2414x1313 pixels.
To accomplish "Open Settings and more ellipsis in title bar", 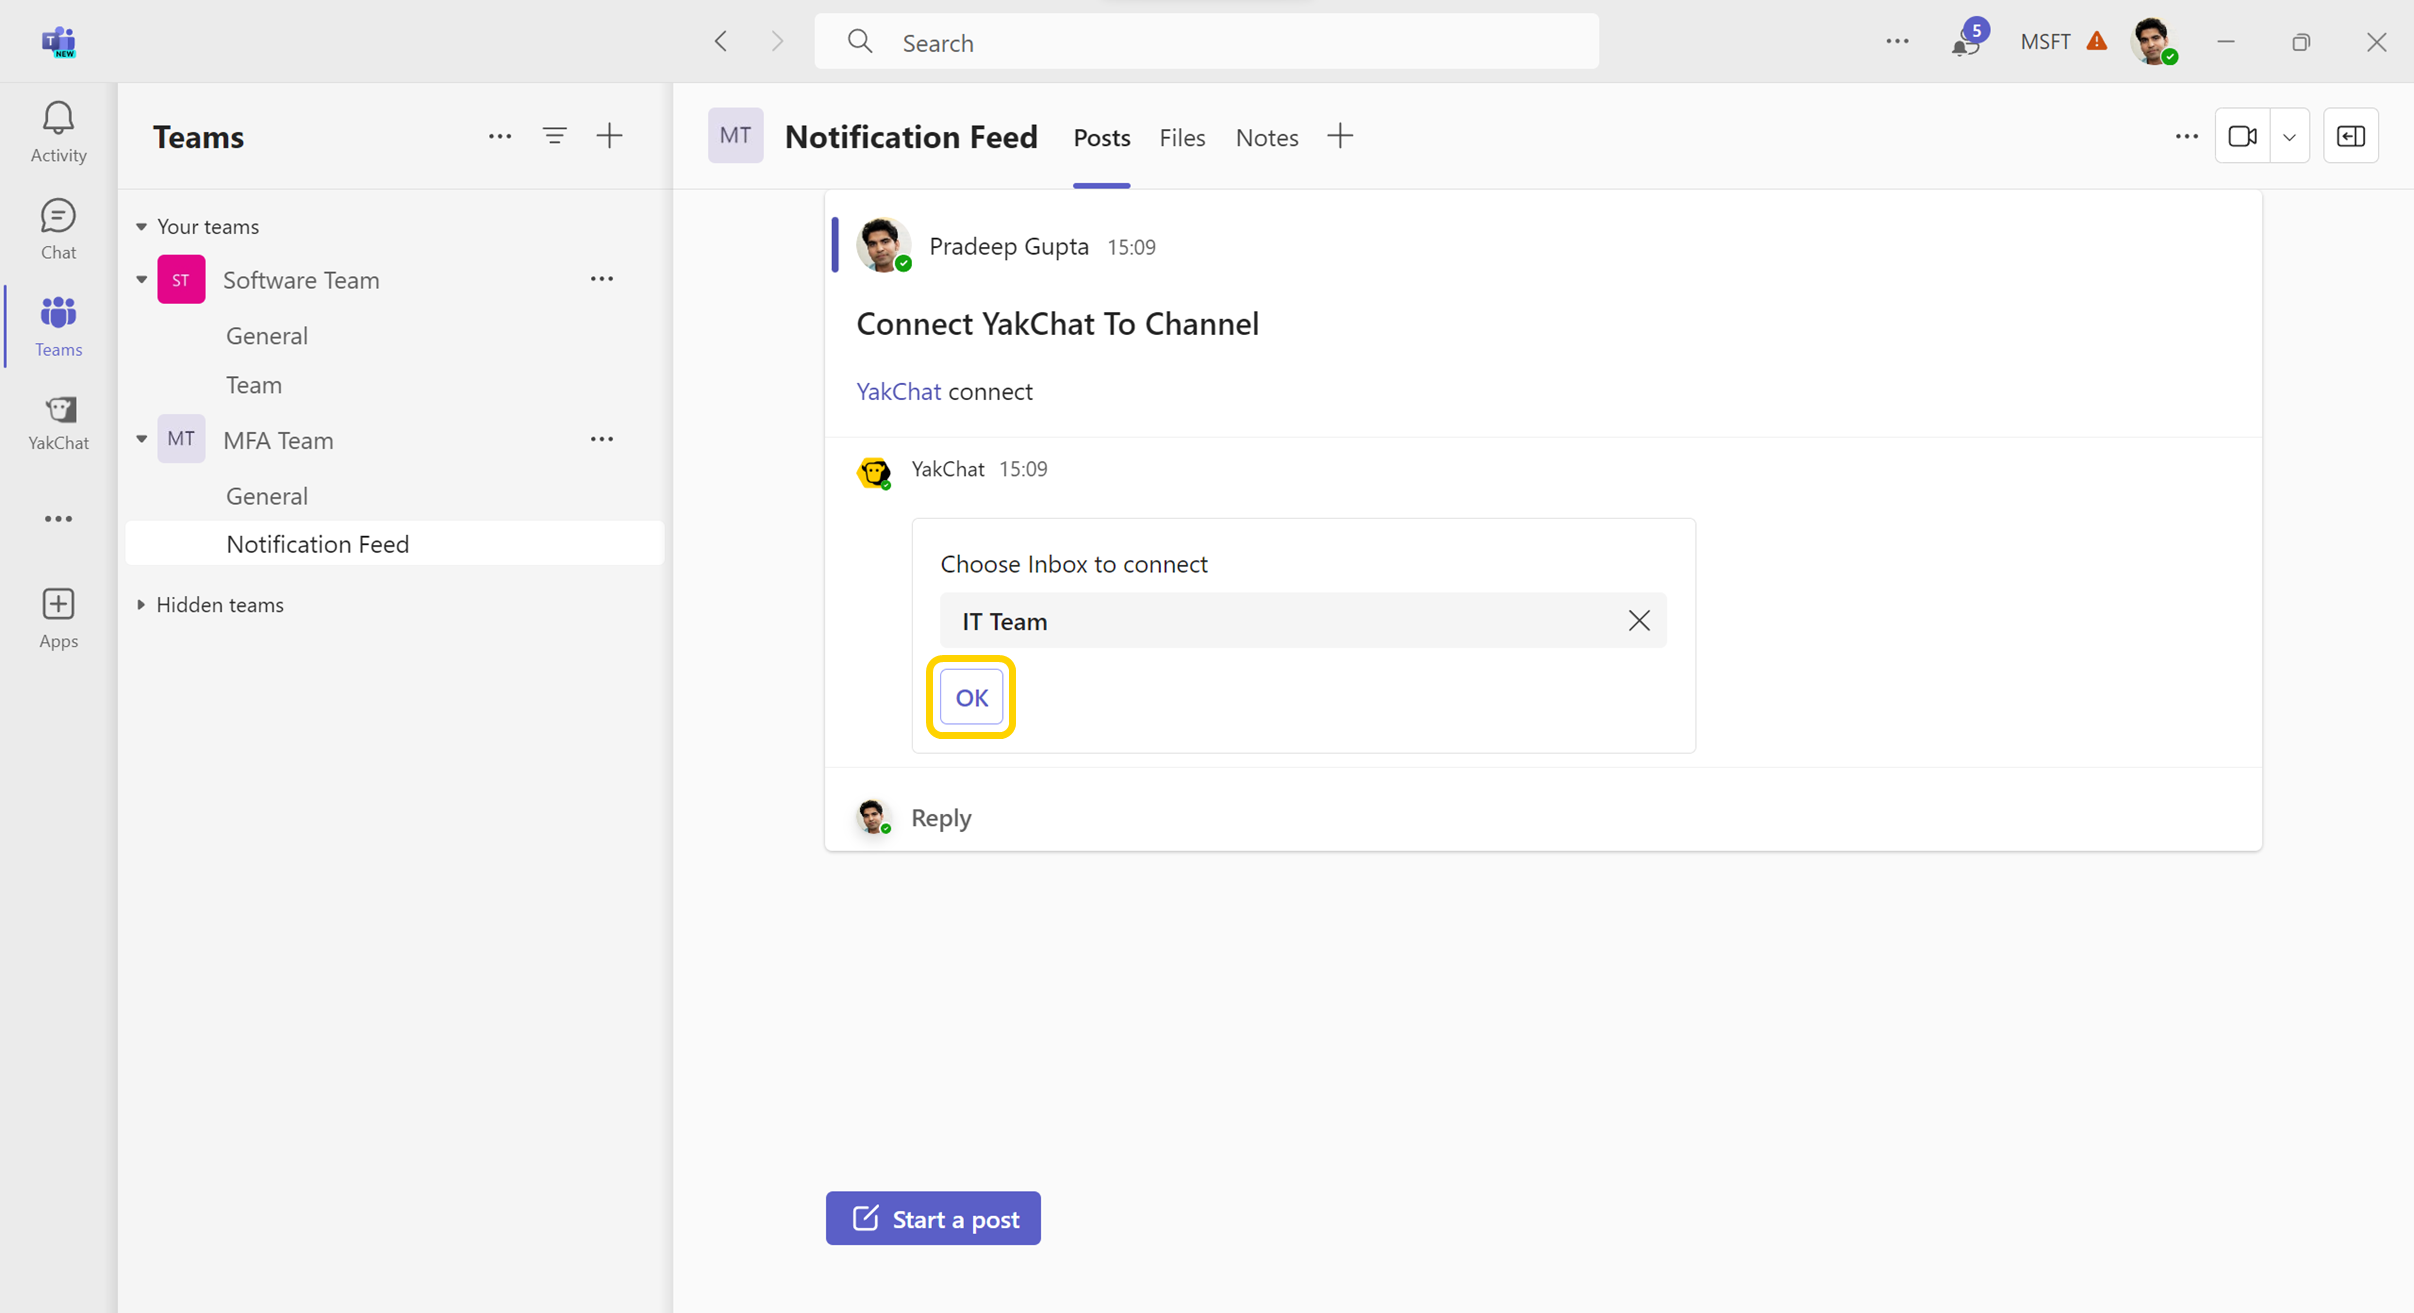I will 1897,41.
